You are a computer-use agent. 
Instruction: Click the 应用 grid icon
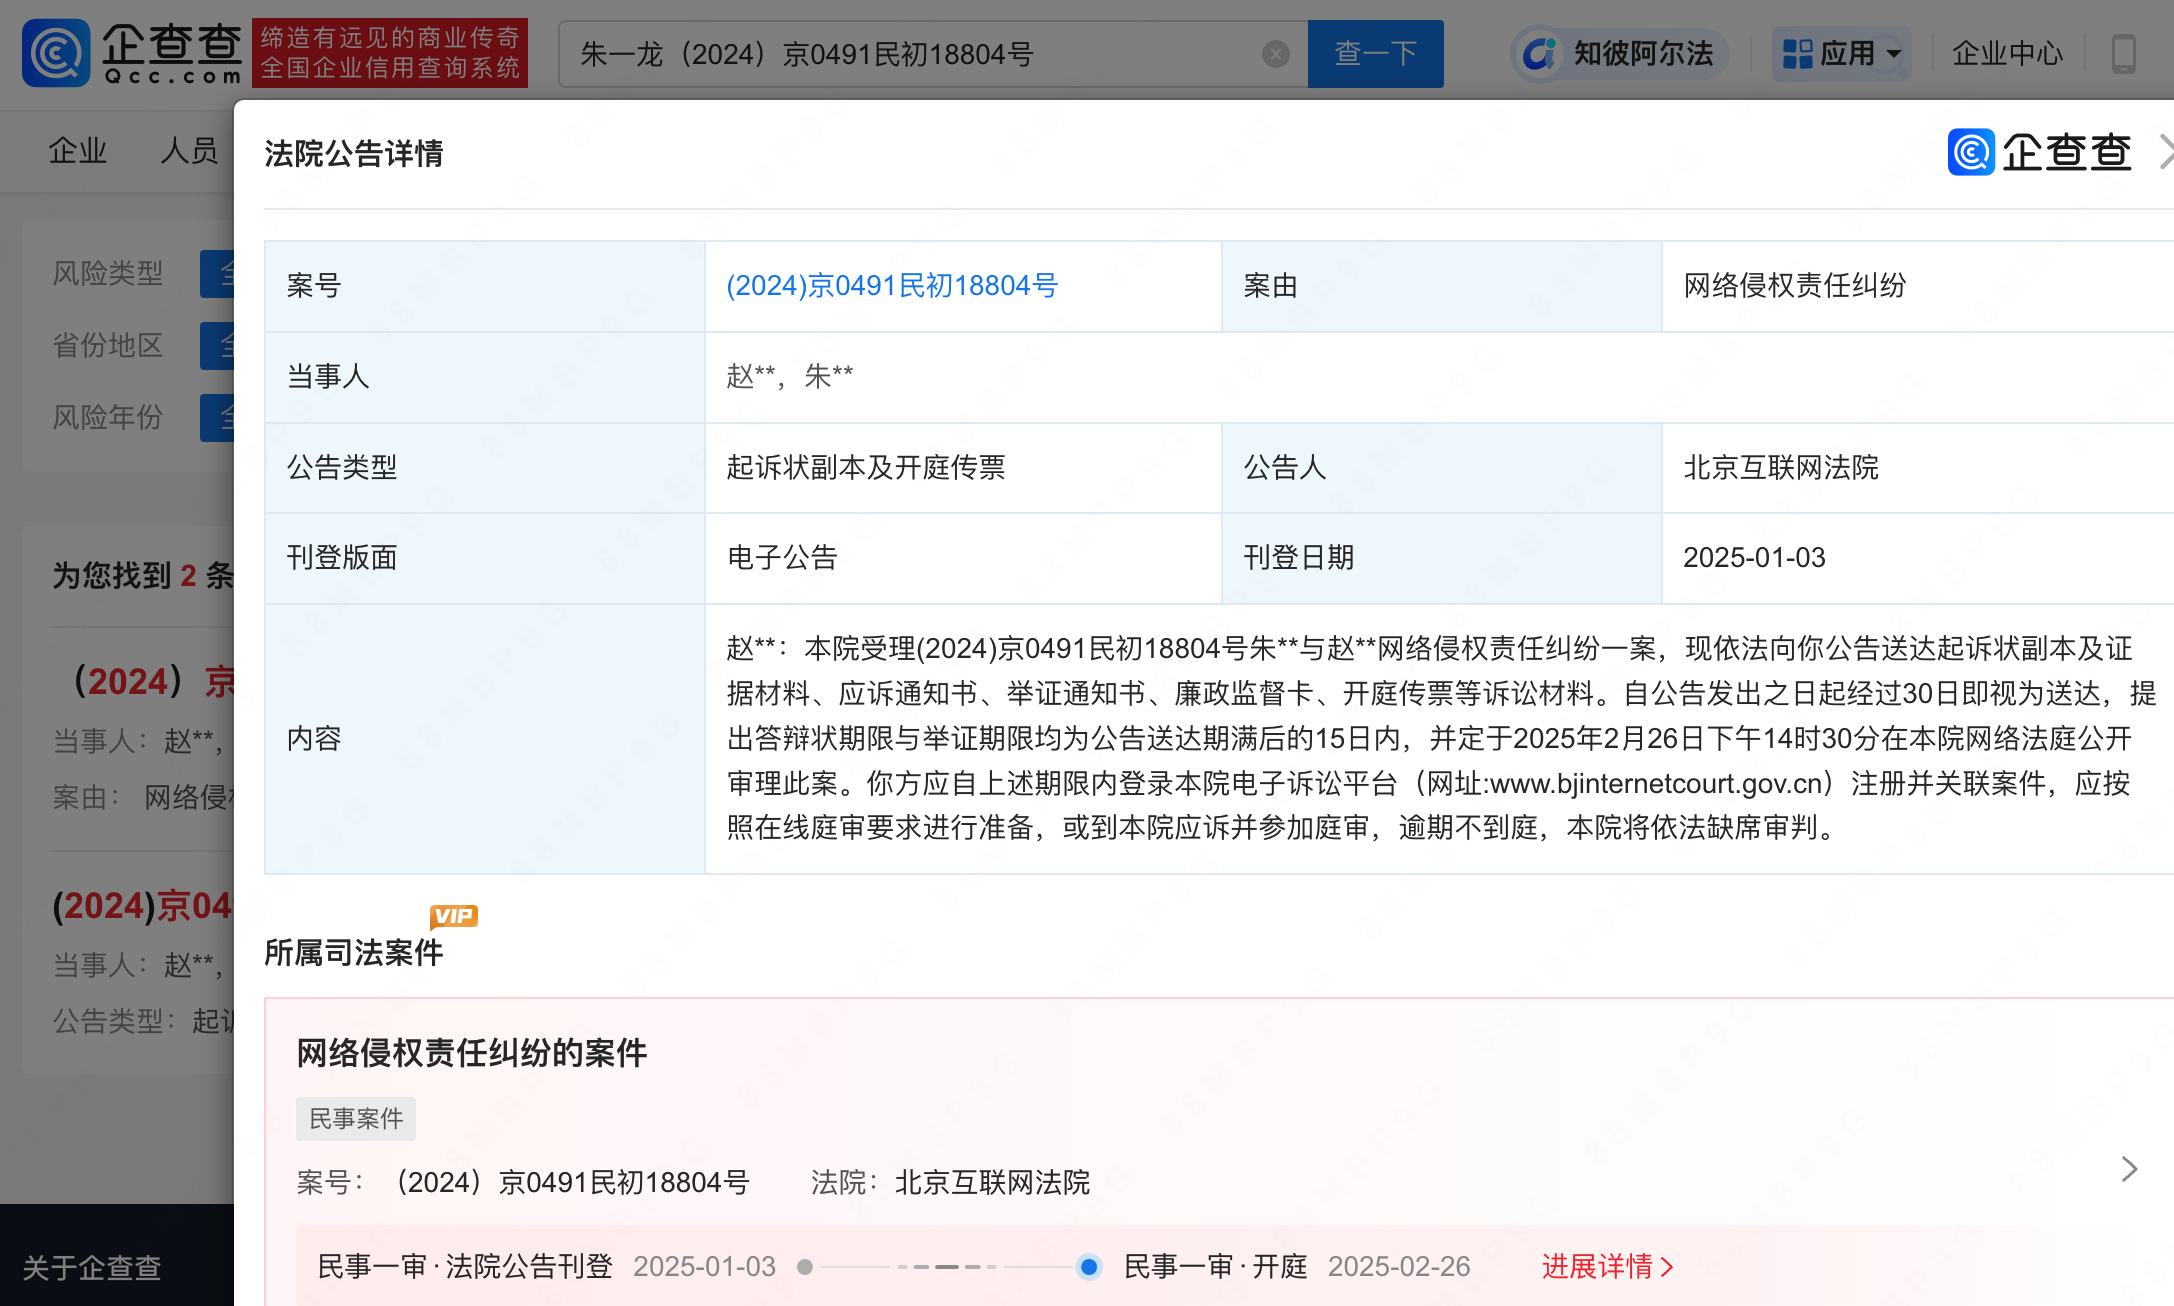[1797, 54]
